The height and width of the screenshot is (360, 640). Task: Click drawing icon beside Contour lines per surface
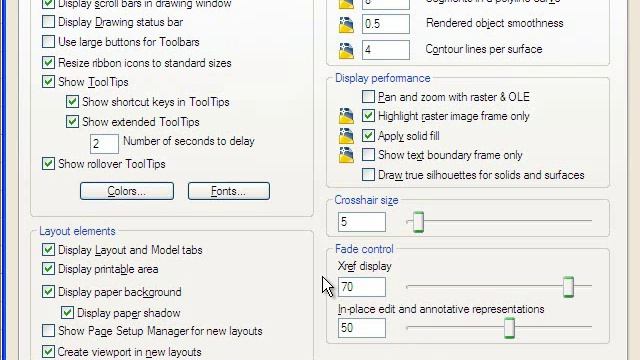pyautogui.click(x=346, y=51)
